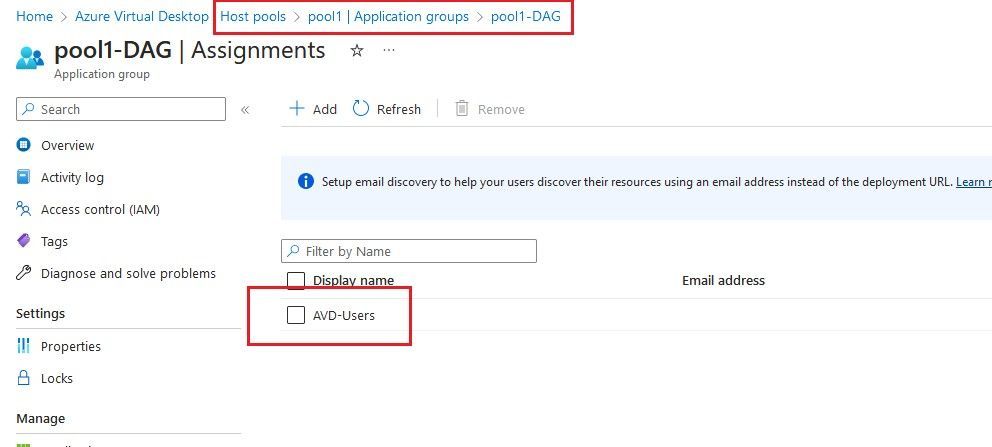This screenshot has width=992, height=447.
Task: Click the Filter by Name field
Action: [409, 251]
